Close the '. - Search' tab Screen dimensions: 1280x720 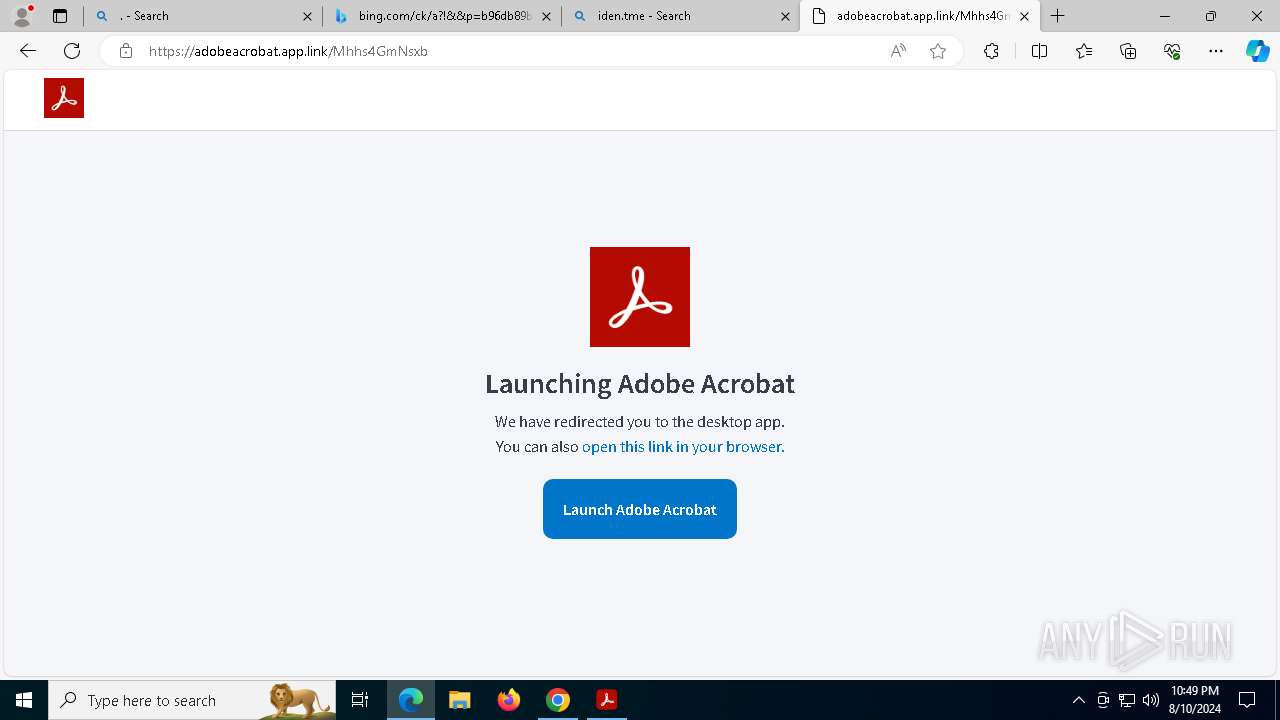point(307,16)
